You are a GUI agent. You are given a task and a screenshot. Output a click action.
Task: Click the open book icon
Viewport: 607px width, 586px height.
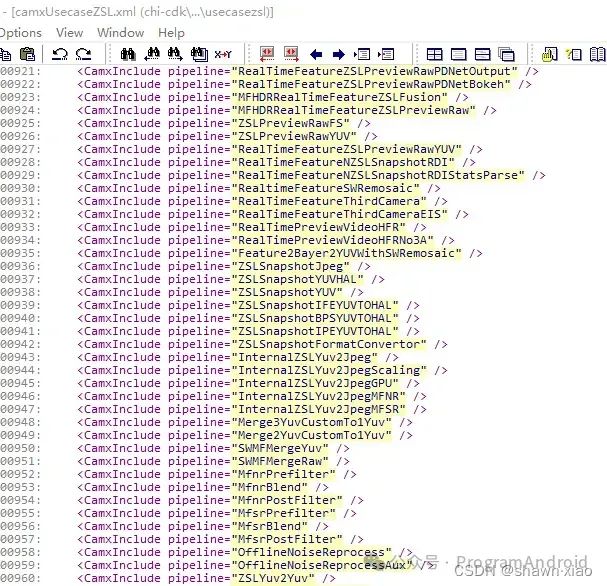598,54
